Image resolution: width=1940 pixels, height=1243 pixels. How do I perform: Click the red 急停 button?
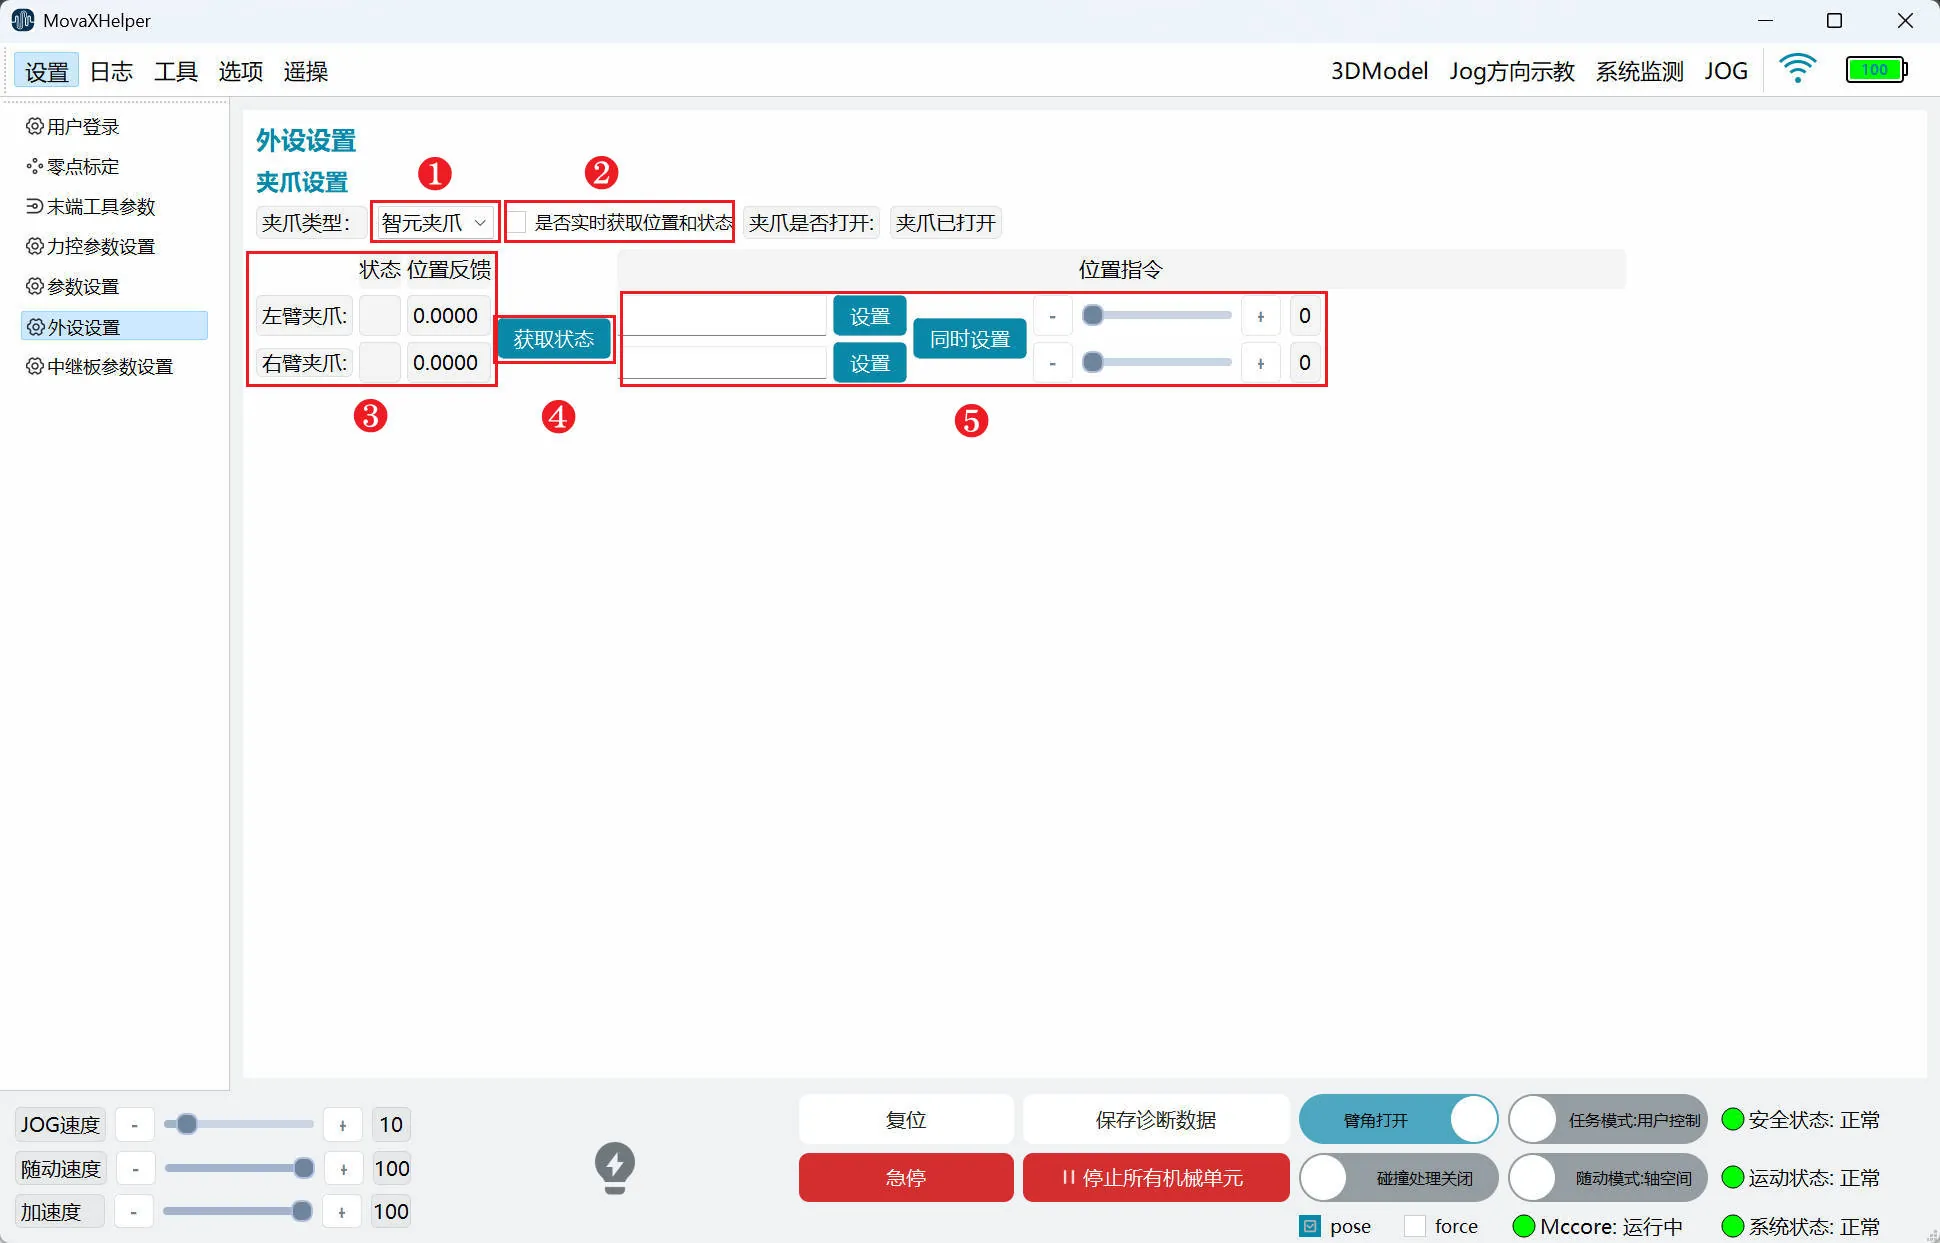click(x=905, y=1178)
